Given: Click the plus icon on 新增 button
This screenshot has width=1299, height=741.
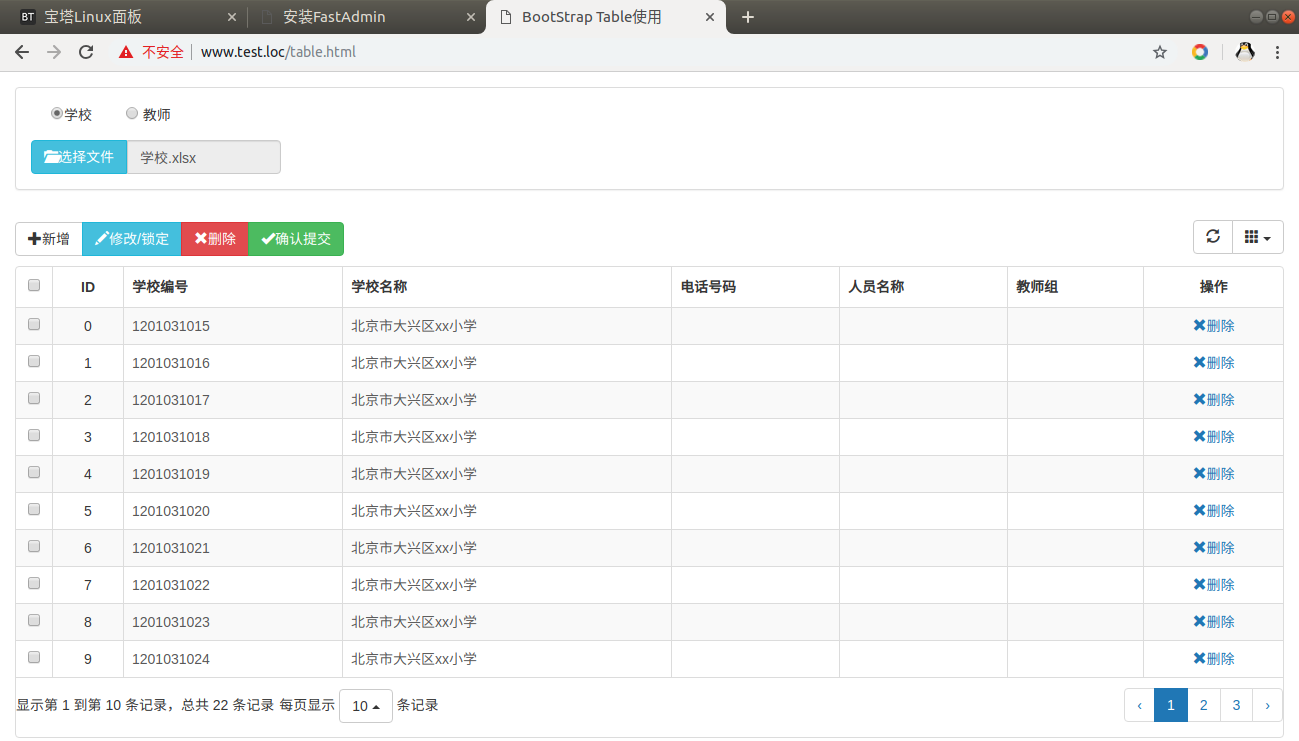Looking at the screenshot, I should [34, 238].
